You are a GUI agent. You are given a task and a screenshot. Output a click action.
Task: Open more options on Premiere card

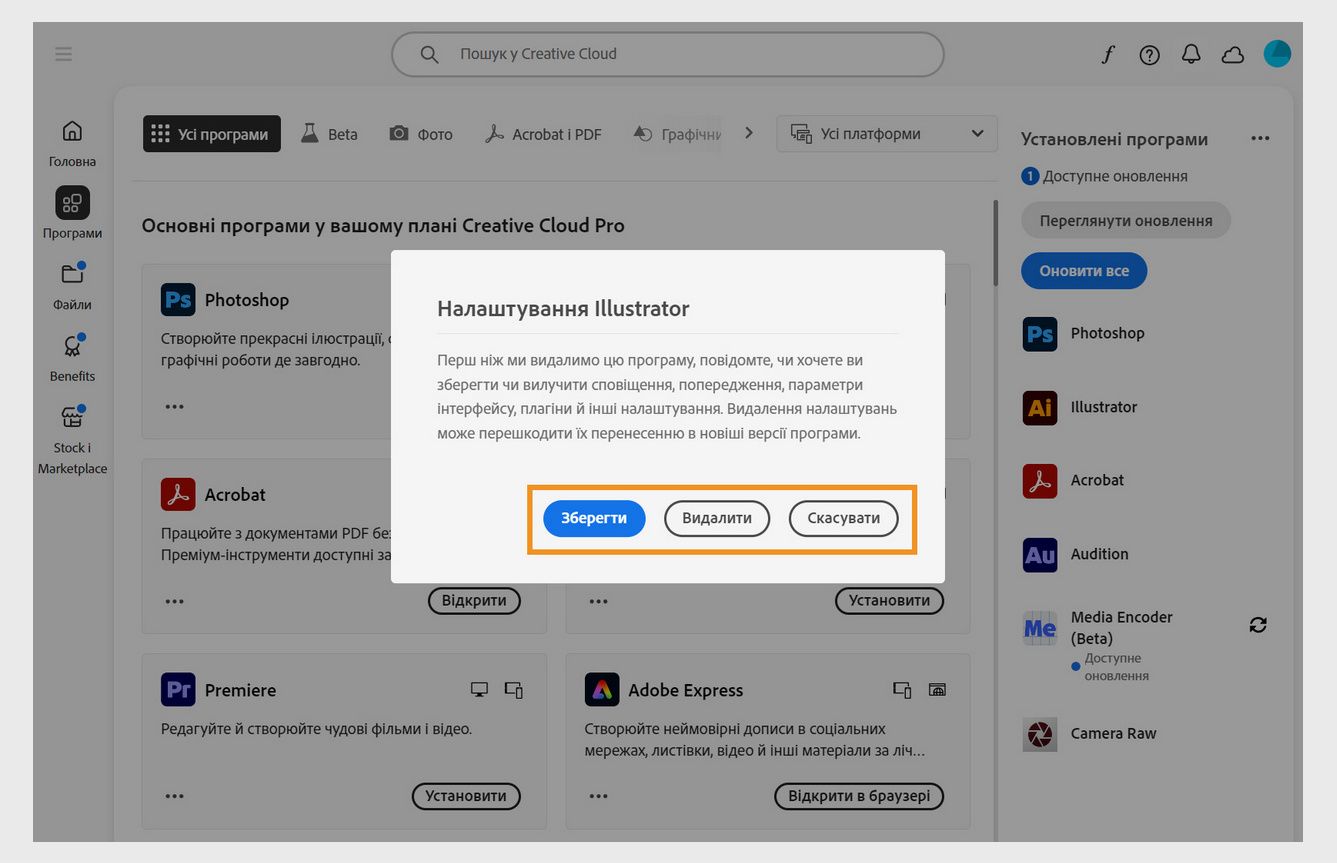click(x=175, y=797)
